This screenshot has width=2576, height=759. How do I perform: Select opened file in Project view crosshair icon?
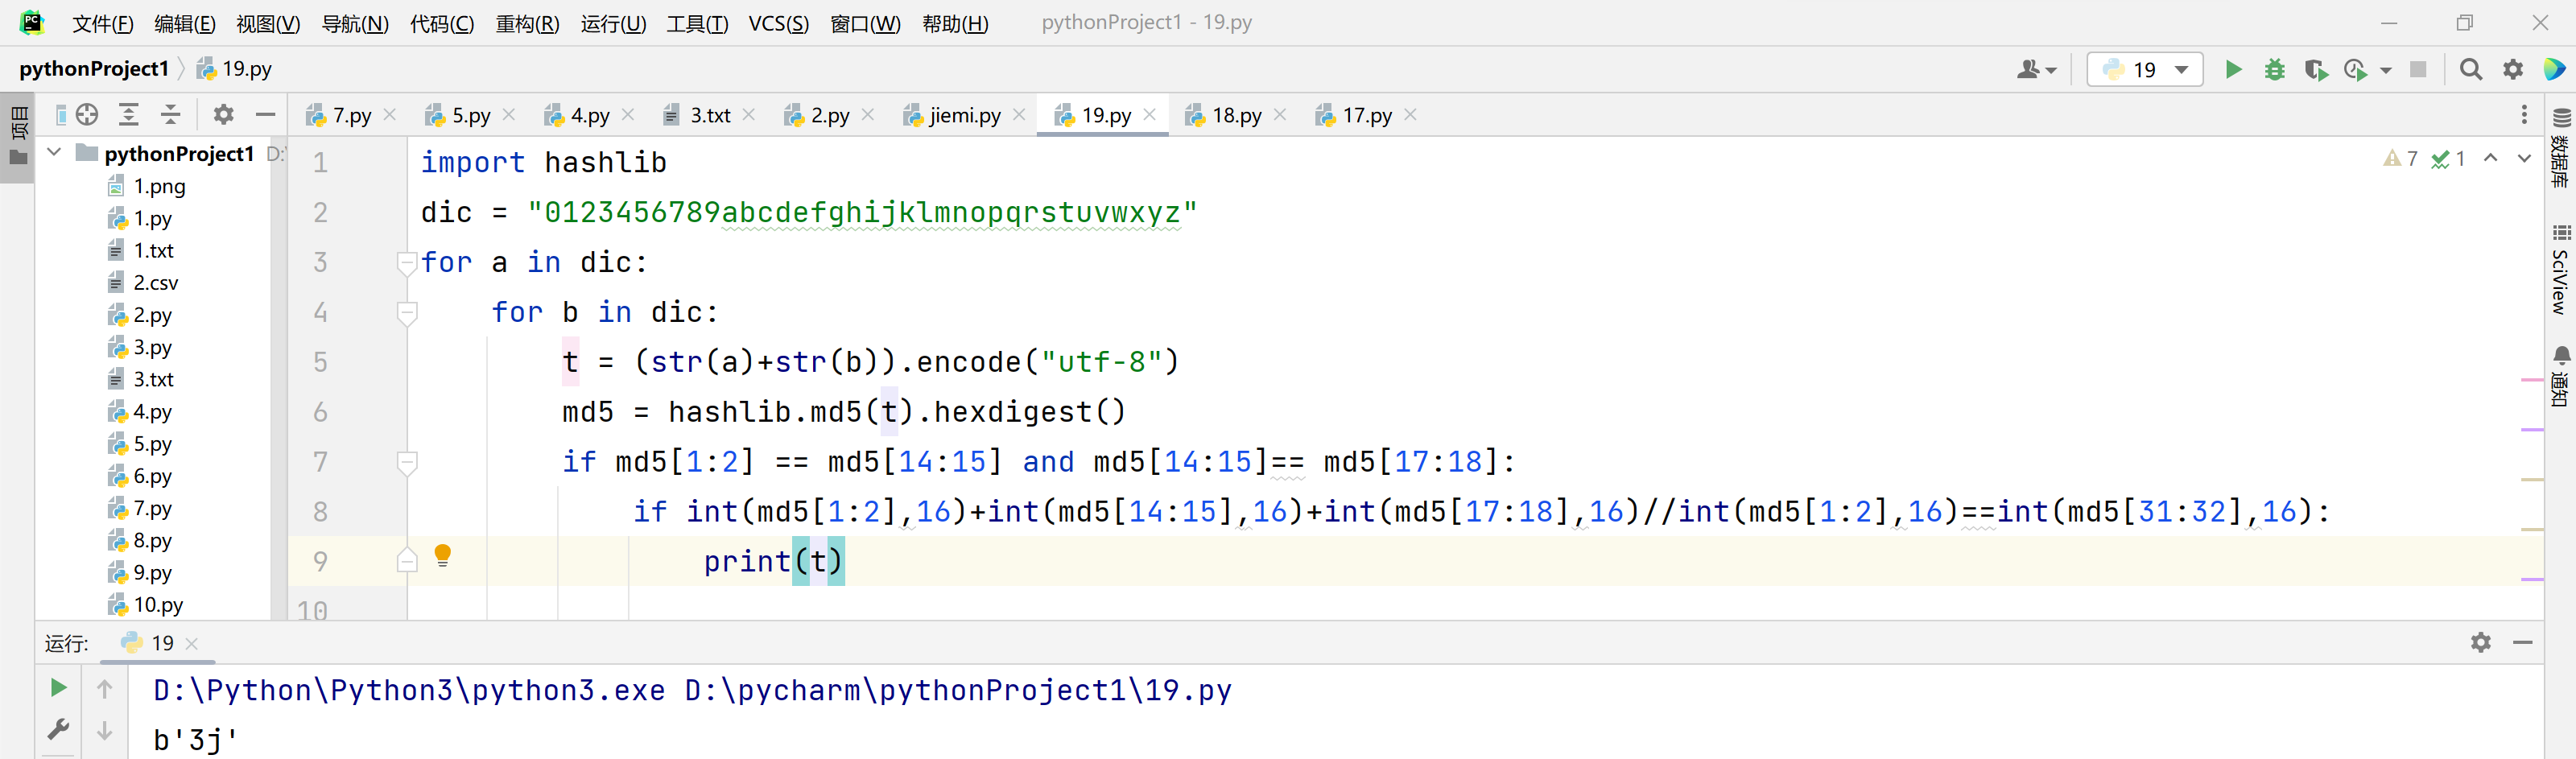(87, 114)
